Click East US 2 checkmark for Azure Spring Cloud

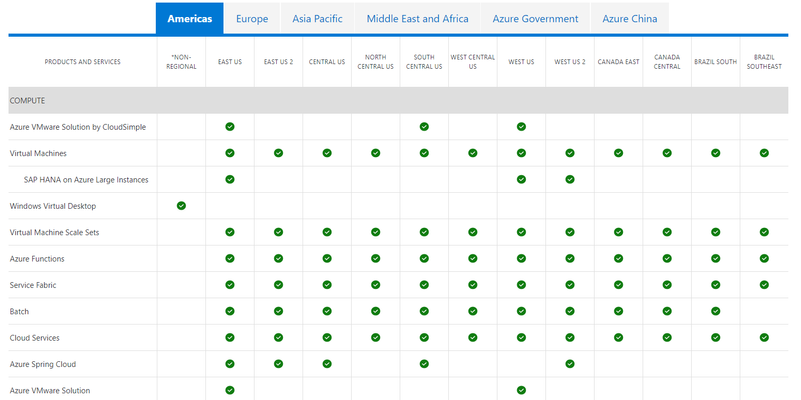click(x=278, y=364)
